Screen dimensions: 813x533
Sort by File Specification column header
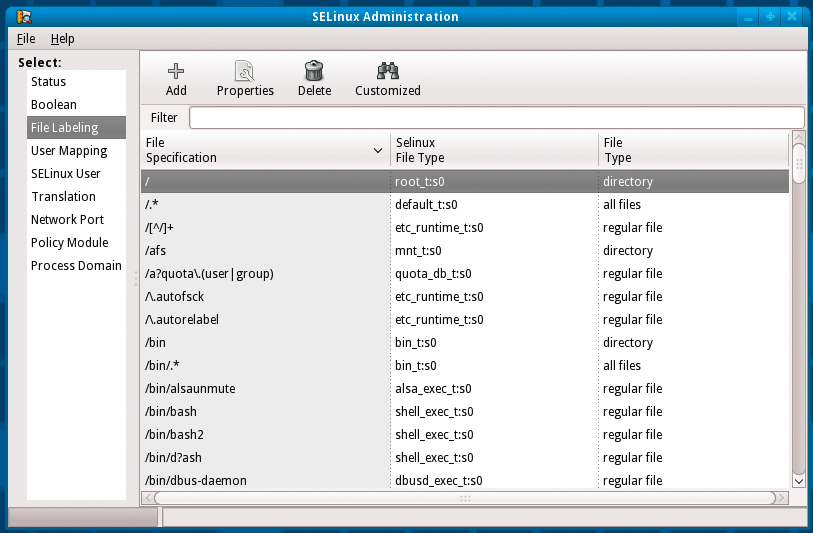265,150
